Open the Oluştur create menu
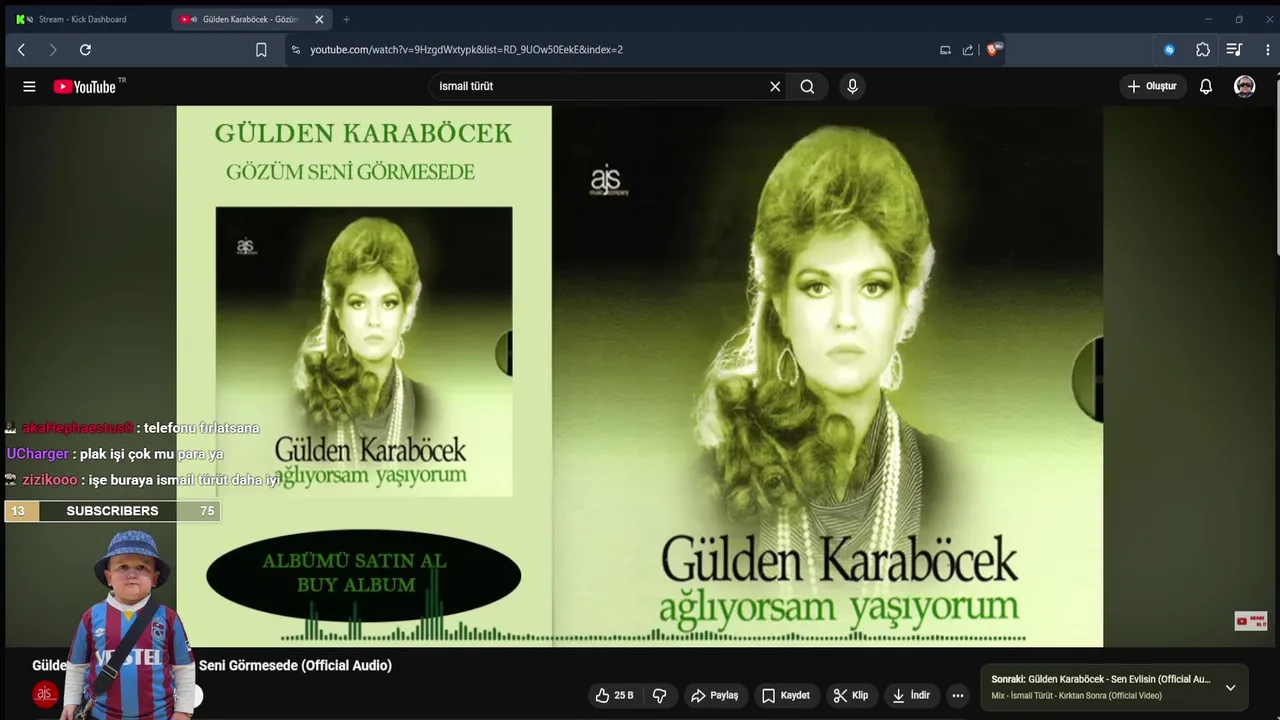The width and height of the screenshot is (1280, 720). (1152, 87)
